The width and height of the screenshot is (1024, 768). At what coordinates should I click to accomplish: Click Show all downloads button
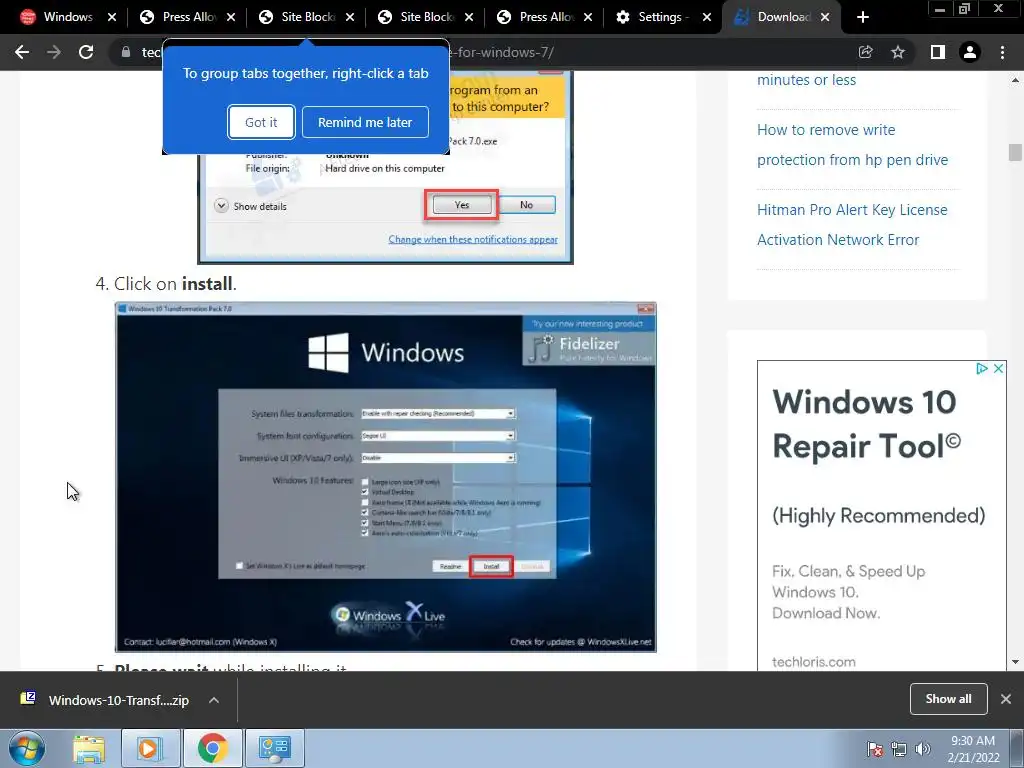(948, 699)
